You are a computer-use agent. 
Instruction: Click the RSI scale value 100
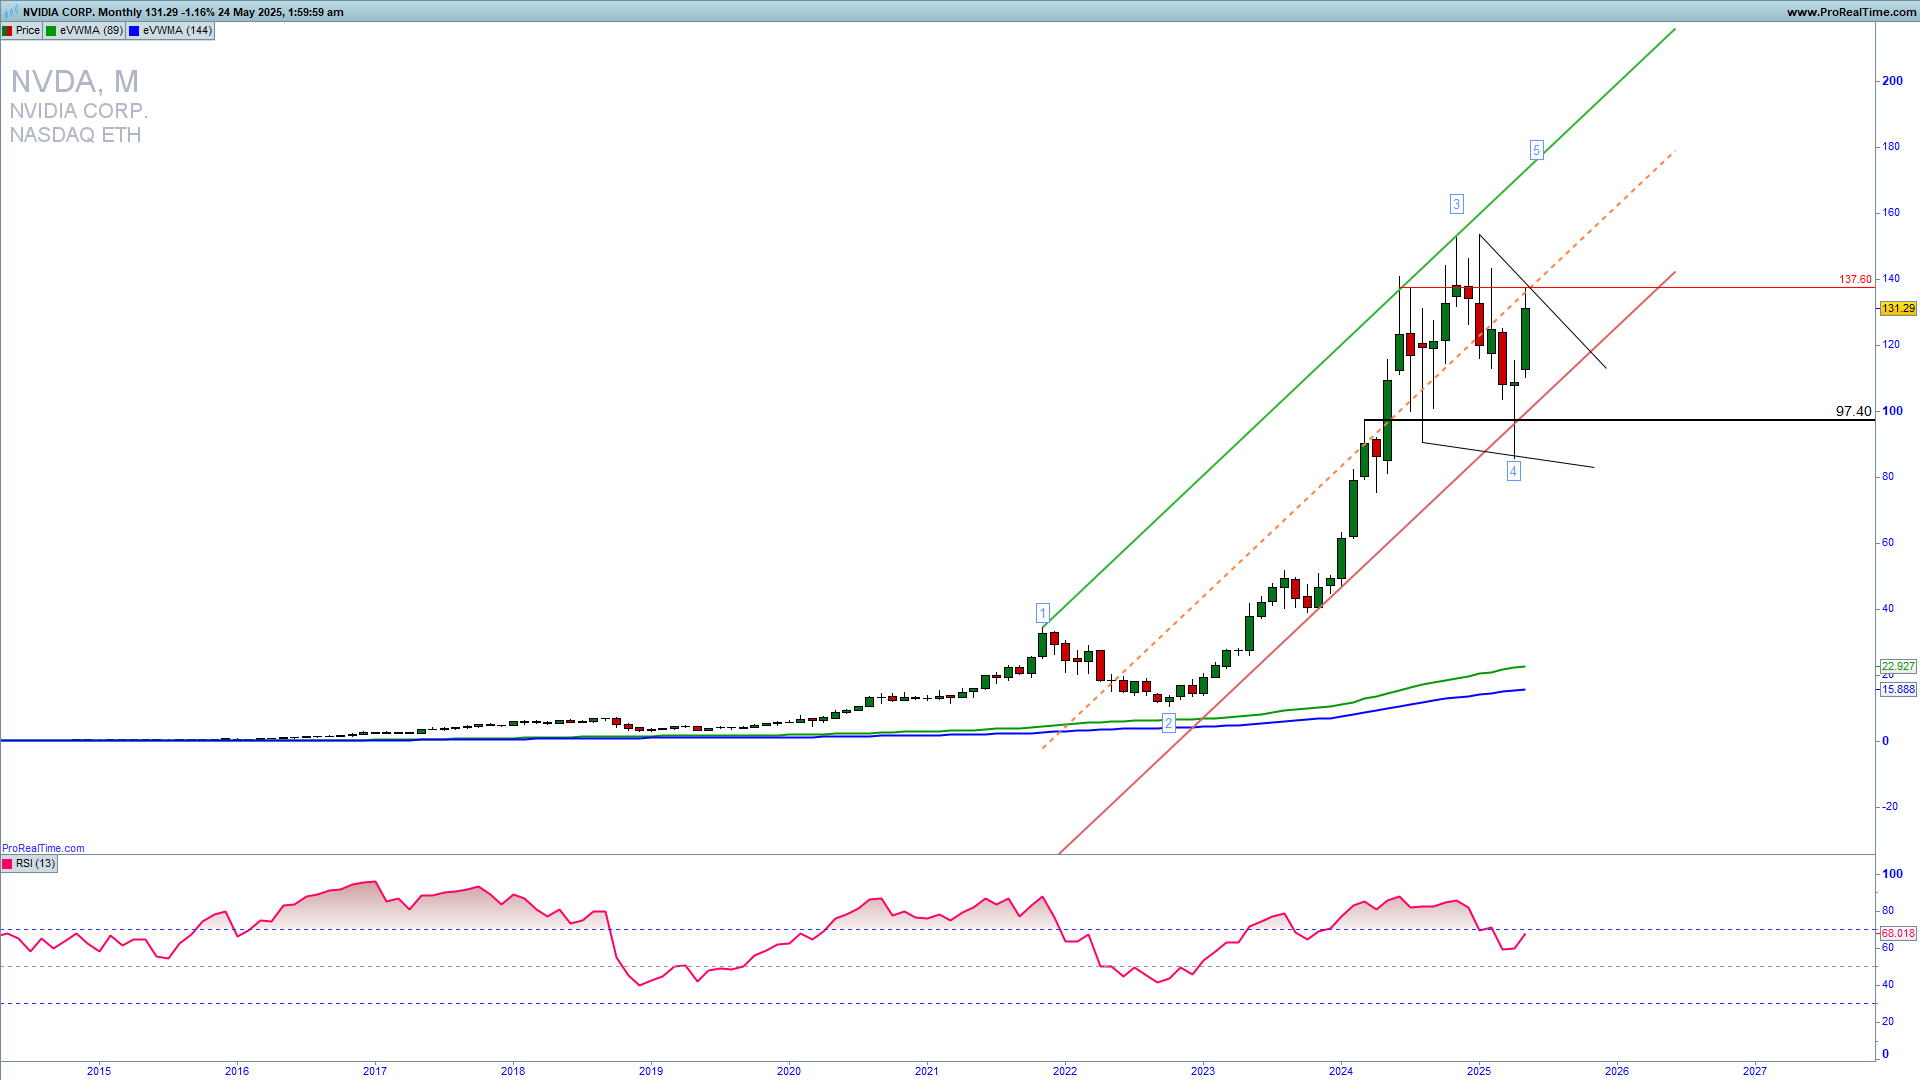coord(1892,874)
